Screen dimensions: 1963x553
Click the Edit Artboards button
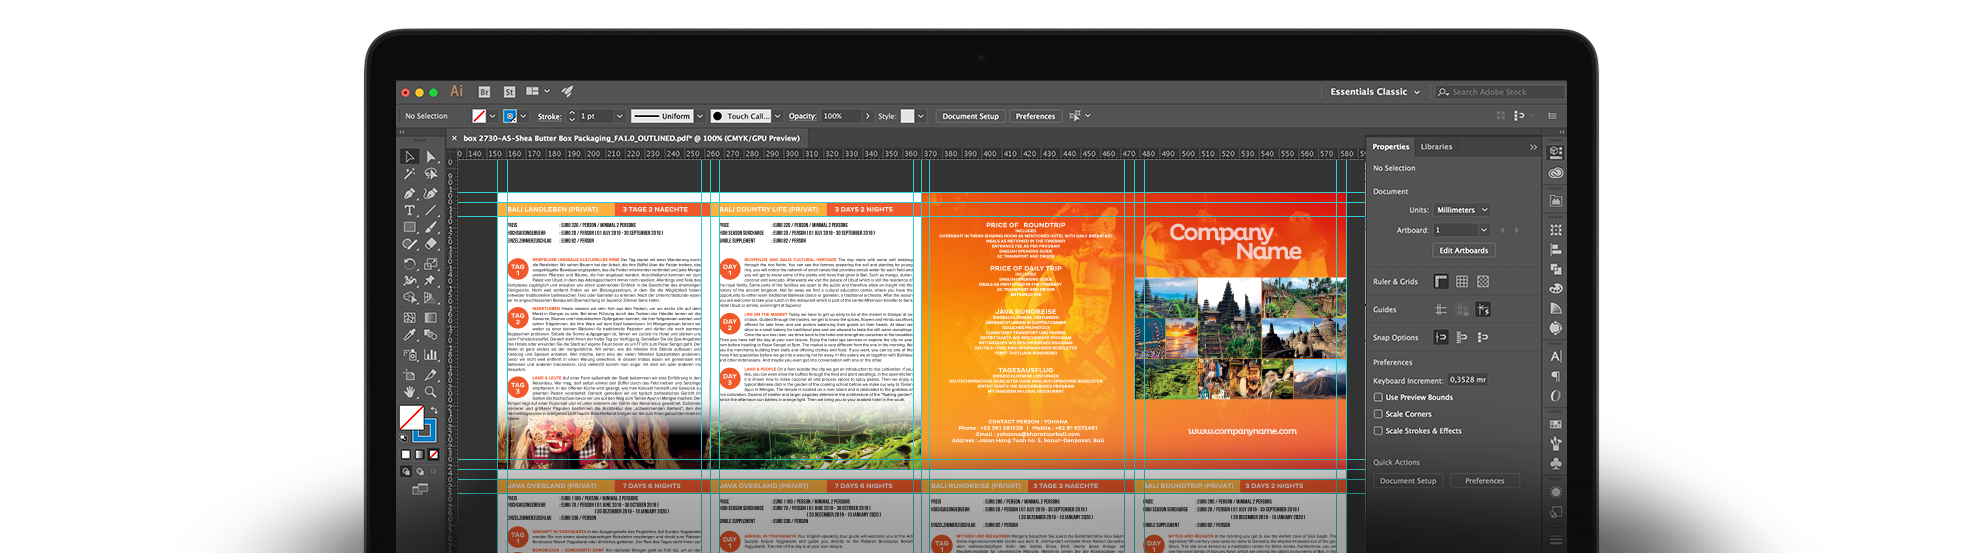[1464, 251]
